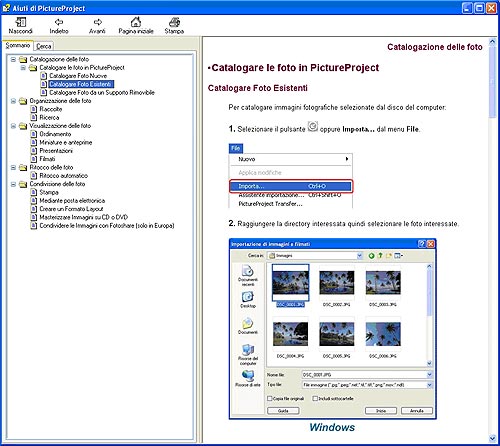This screenshot has width=500, height=446.
Task: Go forward with the Avanti arrow
Action: [x=97, y=22]
